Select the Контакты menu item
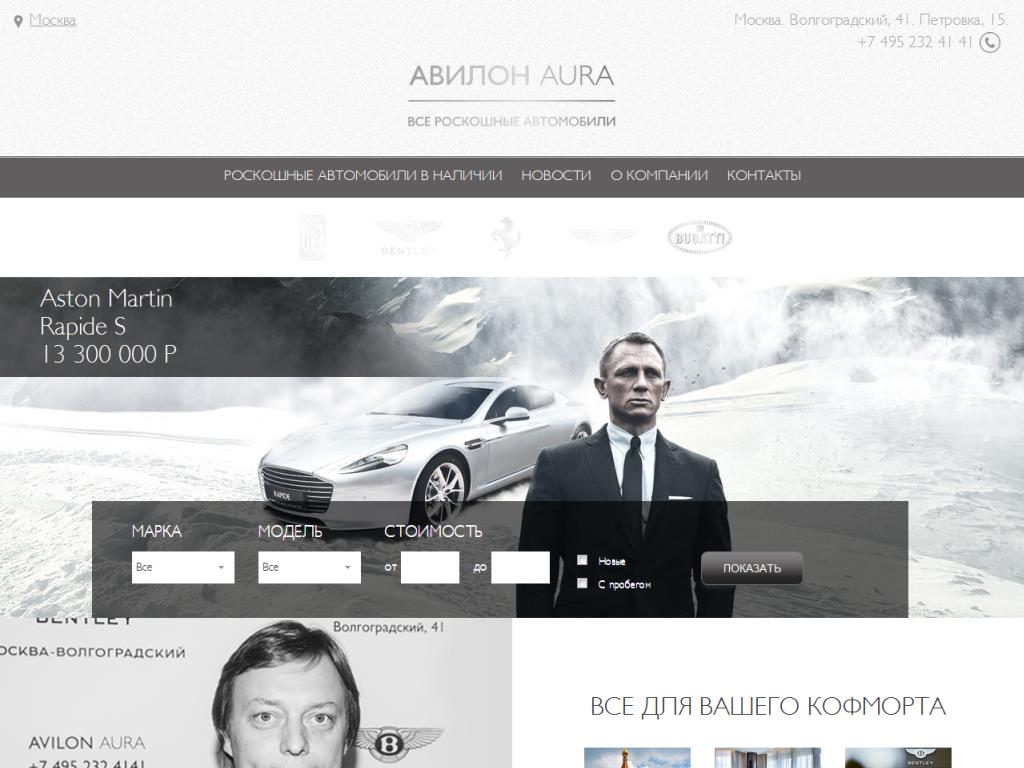 click(764, 175)
